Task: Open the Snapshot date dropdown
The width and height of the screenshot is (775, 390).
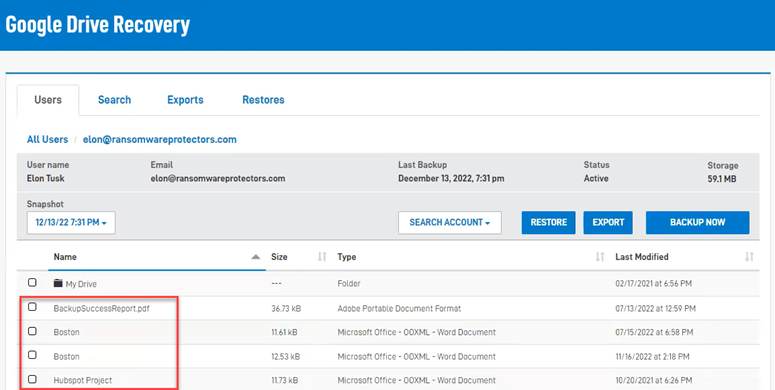Action: tap(71, 222)
